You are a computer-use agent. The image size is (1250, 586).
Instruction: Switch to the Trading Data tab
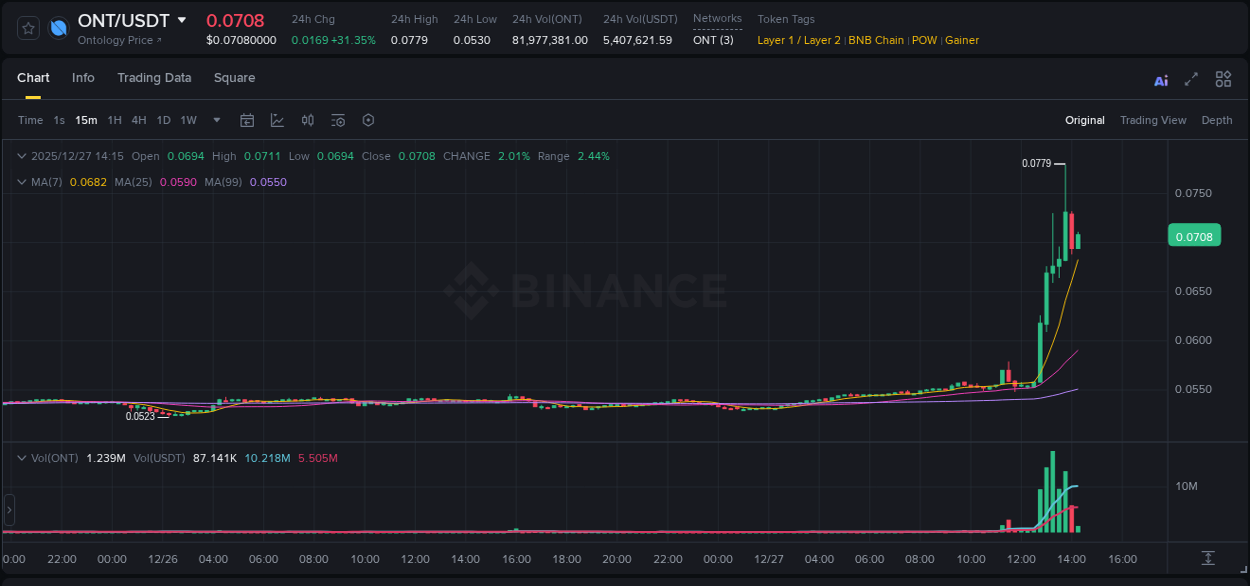coord(154,77)
